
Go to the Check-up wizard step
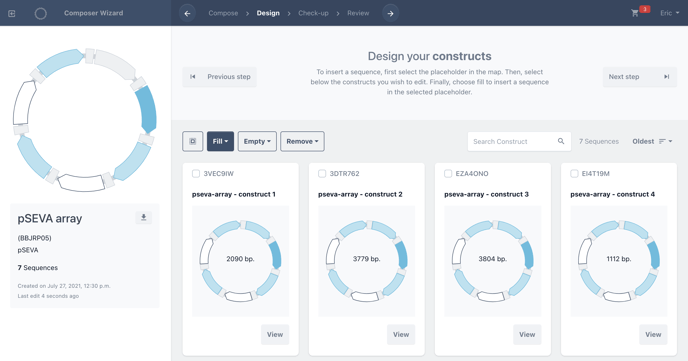click(x=313, y=13)
